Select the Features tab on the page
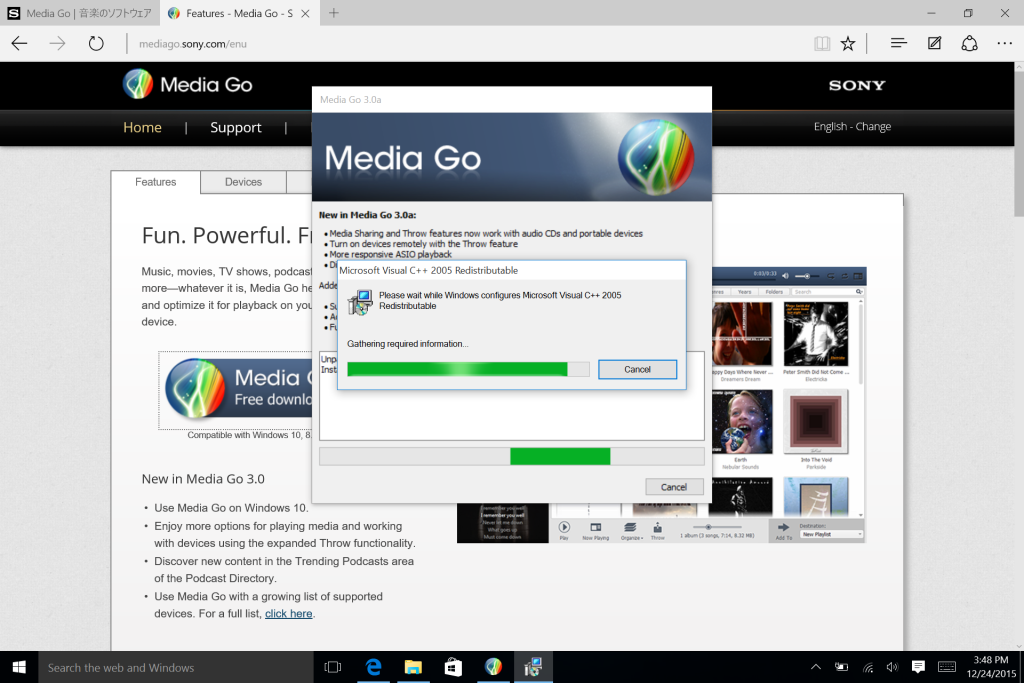The image size is (1024, 683). 155,182
